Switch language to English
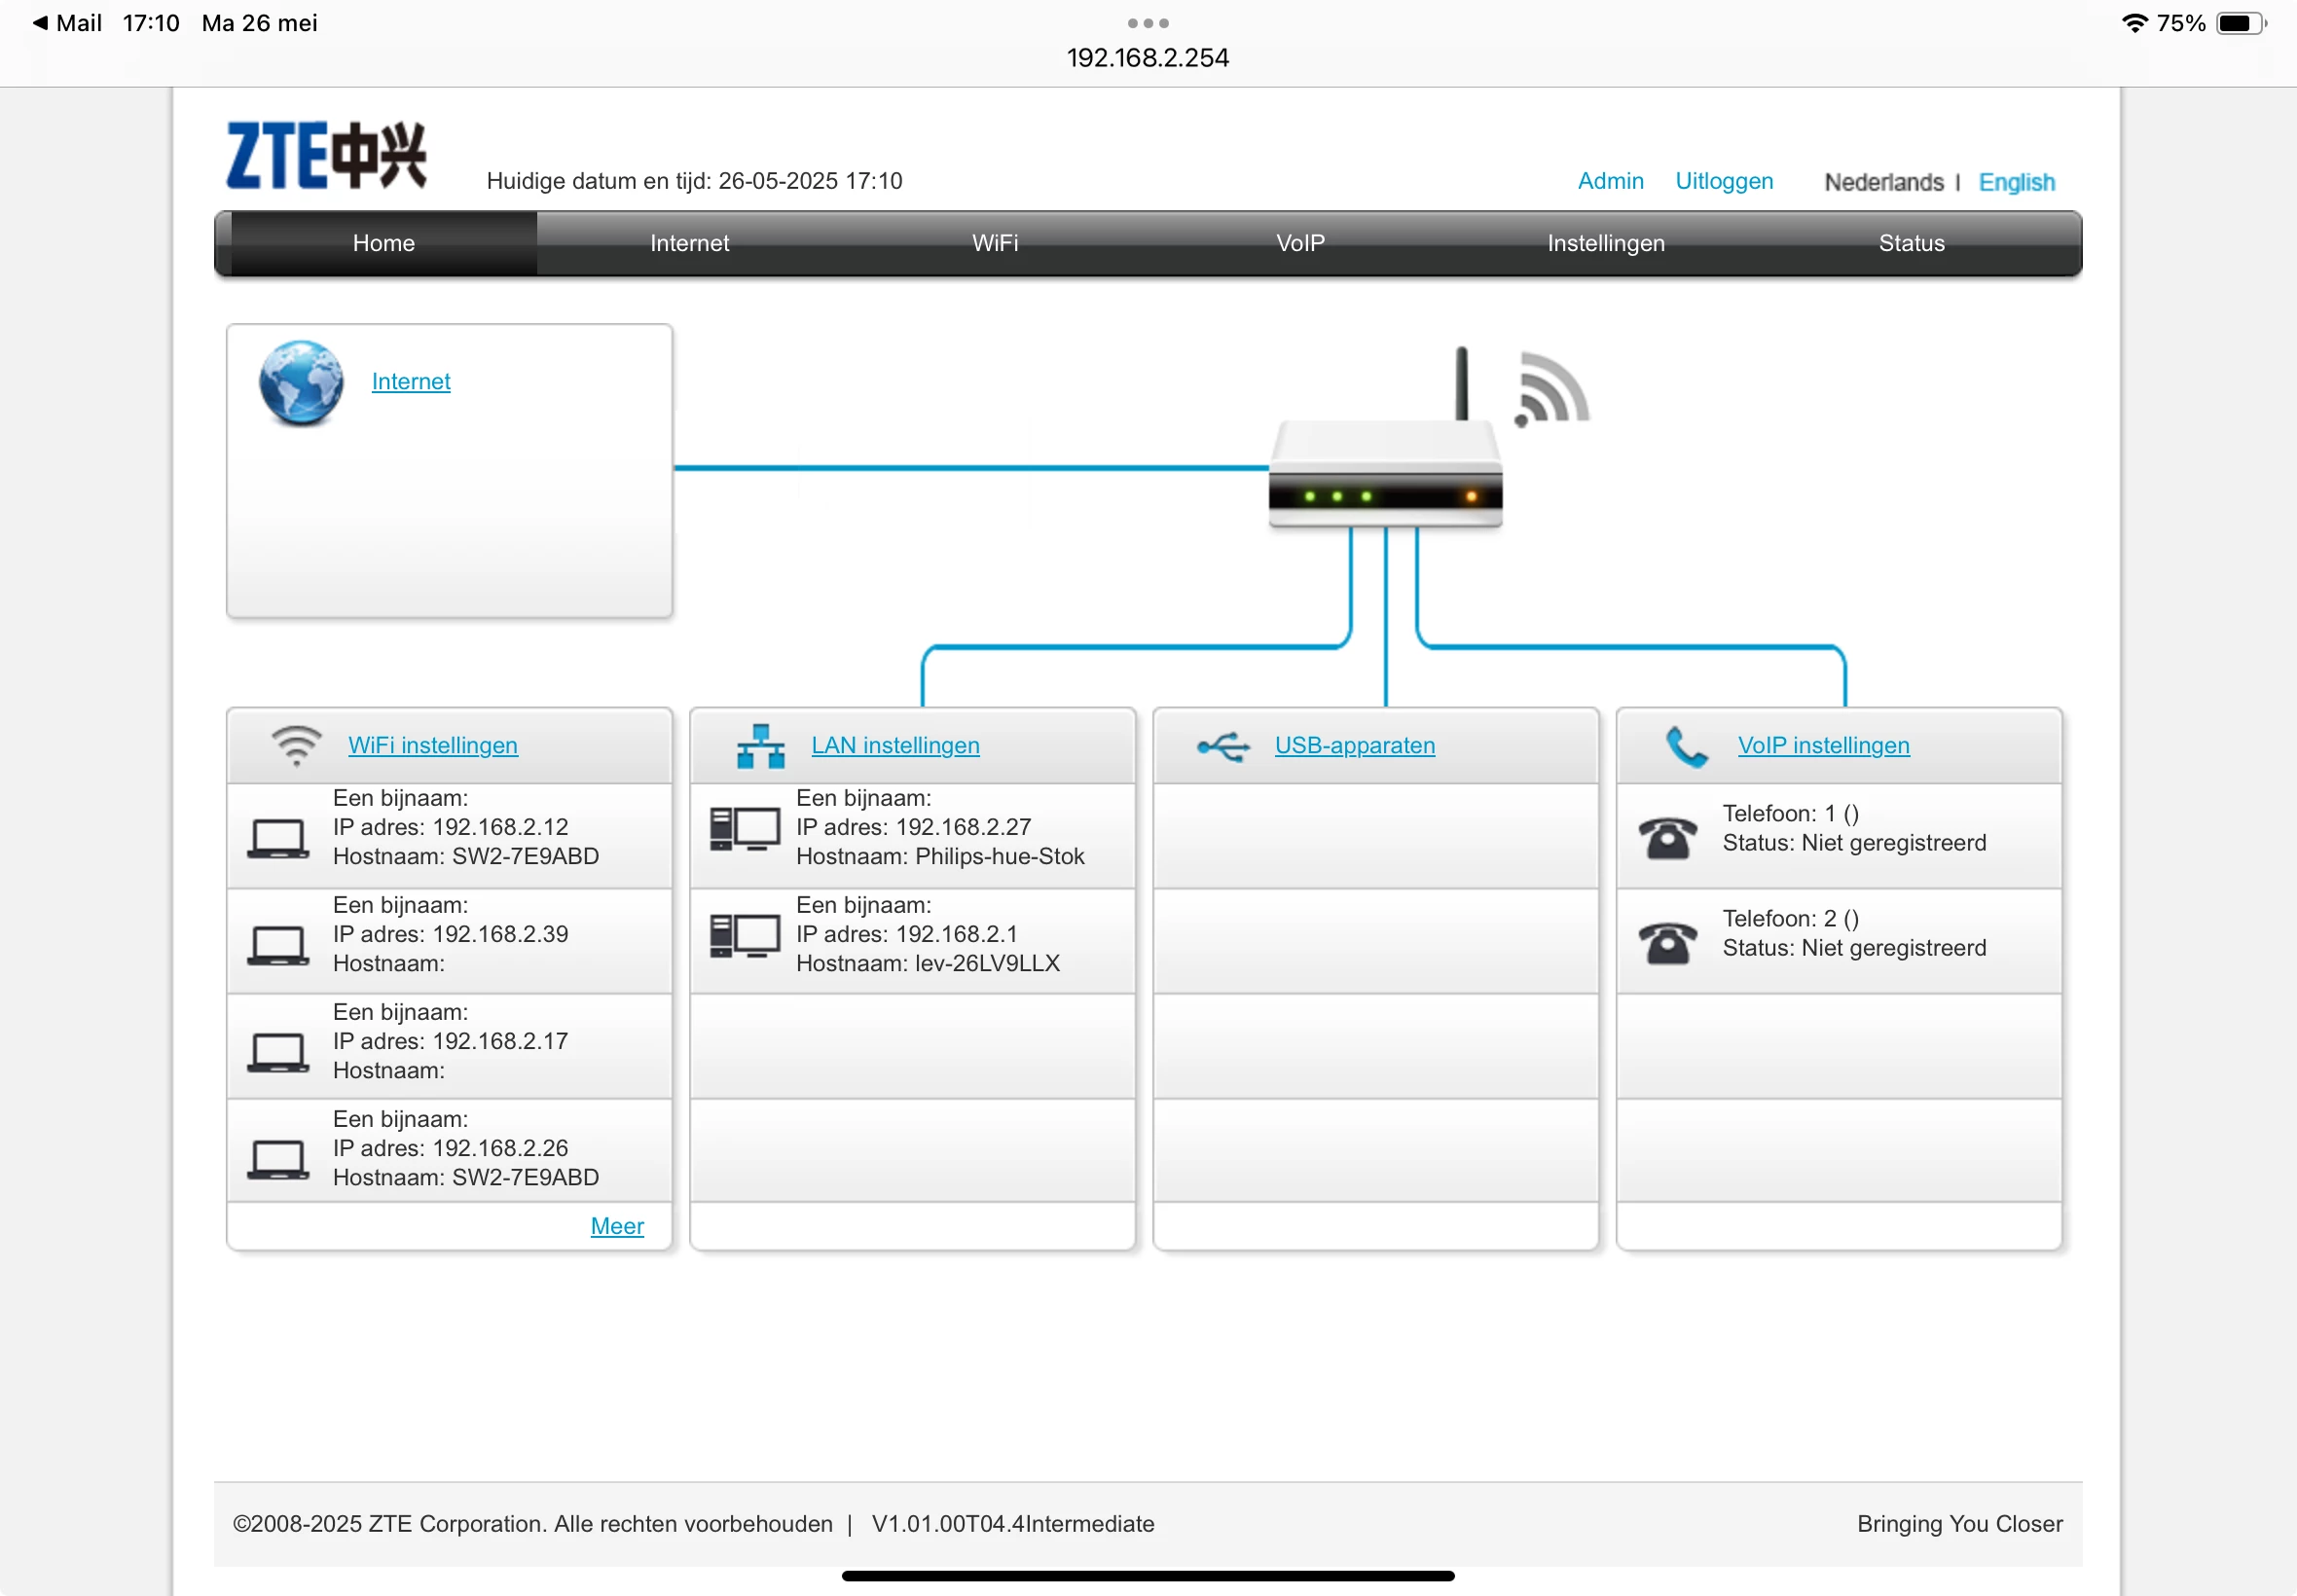This screenshot has height=1596, width=2297. tap(2016, 182)
